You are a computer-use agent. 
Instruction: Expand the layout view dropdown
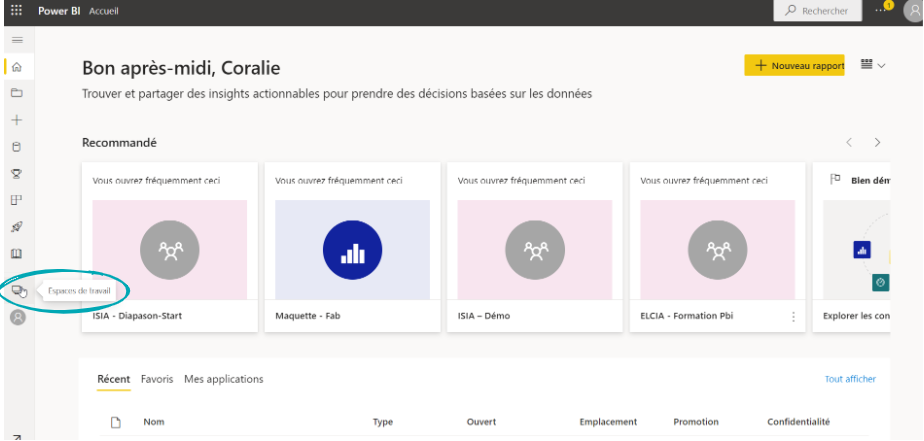(x=873, y=65)
